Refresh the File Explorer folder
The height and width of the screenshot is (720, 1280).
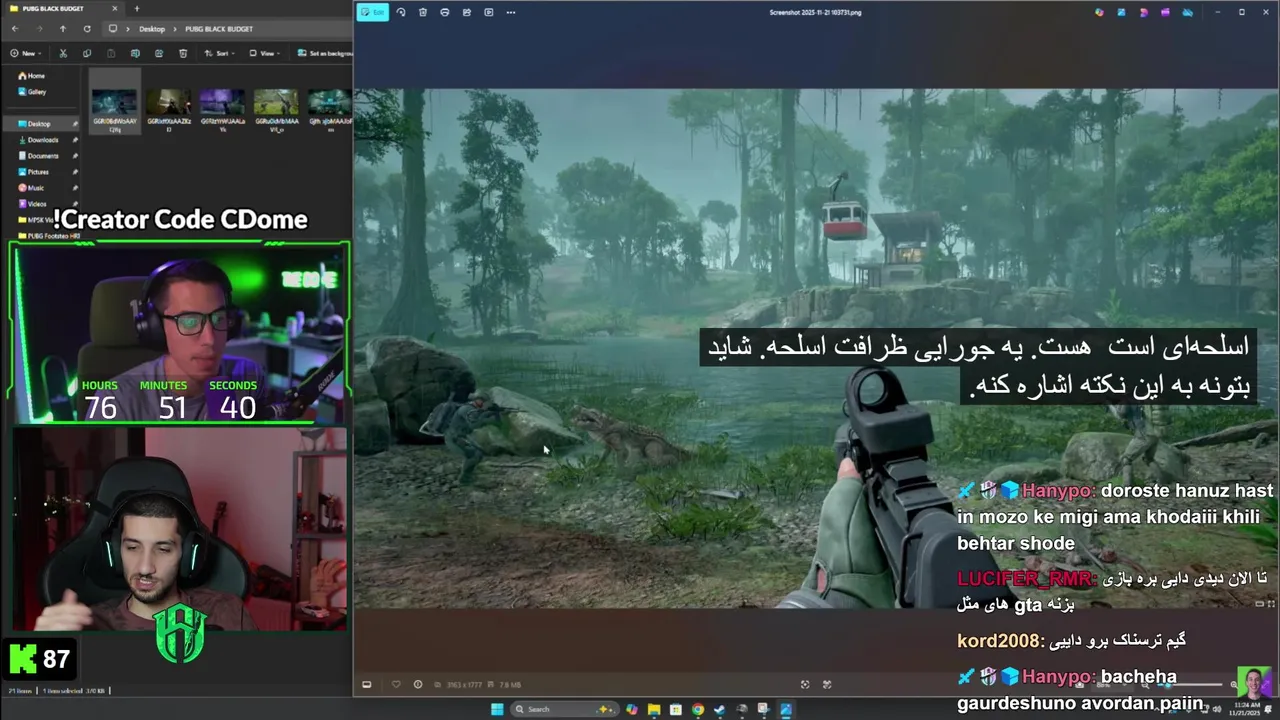coord(87,29)
